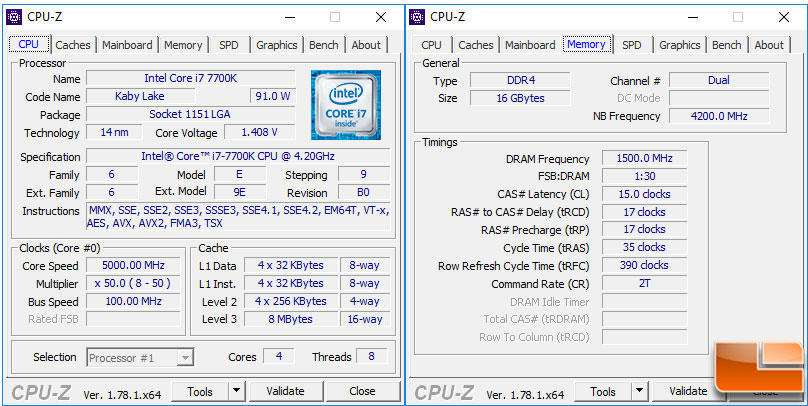Click the Threads count value 8
Viewport: 808px width, 406px height.
point(371,356)
